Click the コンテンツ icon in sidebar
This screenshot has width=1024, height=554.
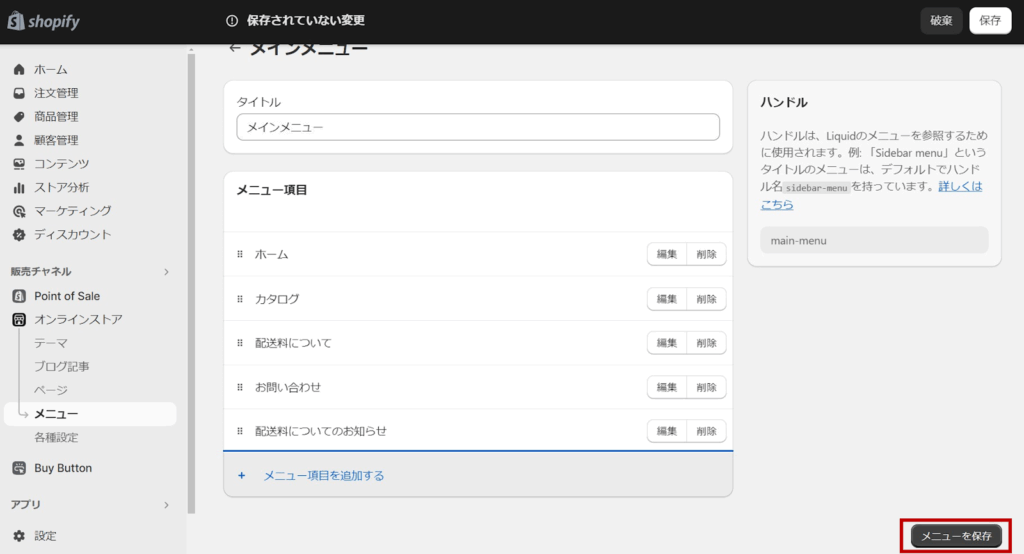(x=19, y=163)
